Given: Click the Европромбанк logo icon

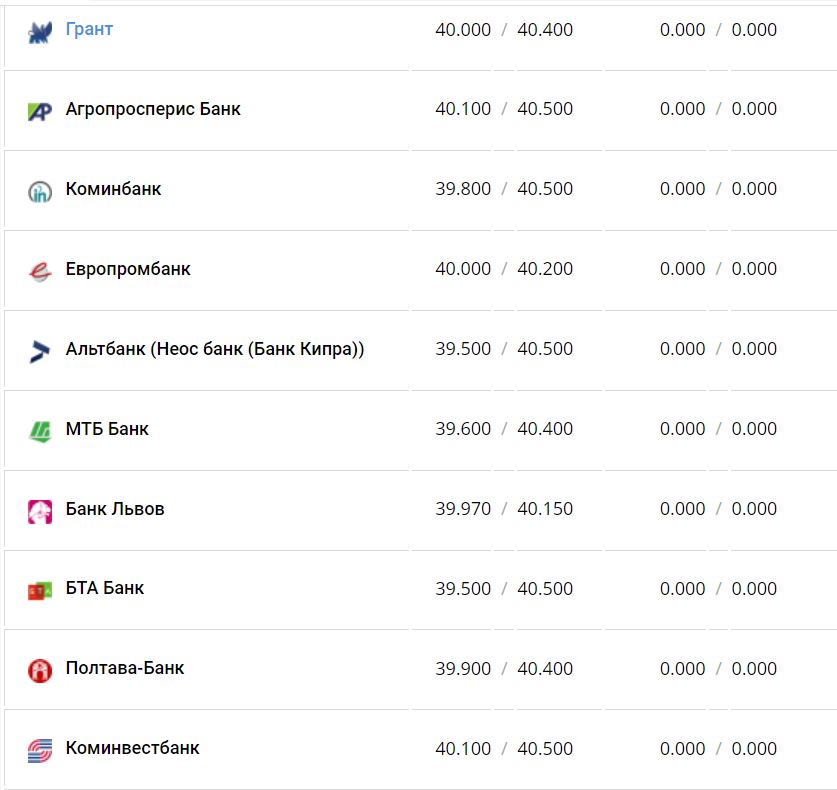Looking at the screenshot, I should pos(39,271).
